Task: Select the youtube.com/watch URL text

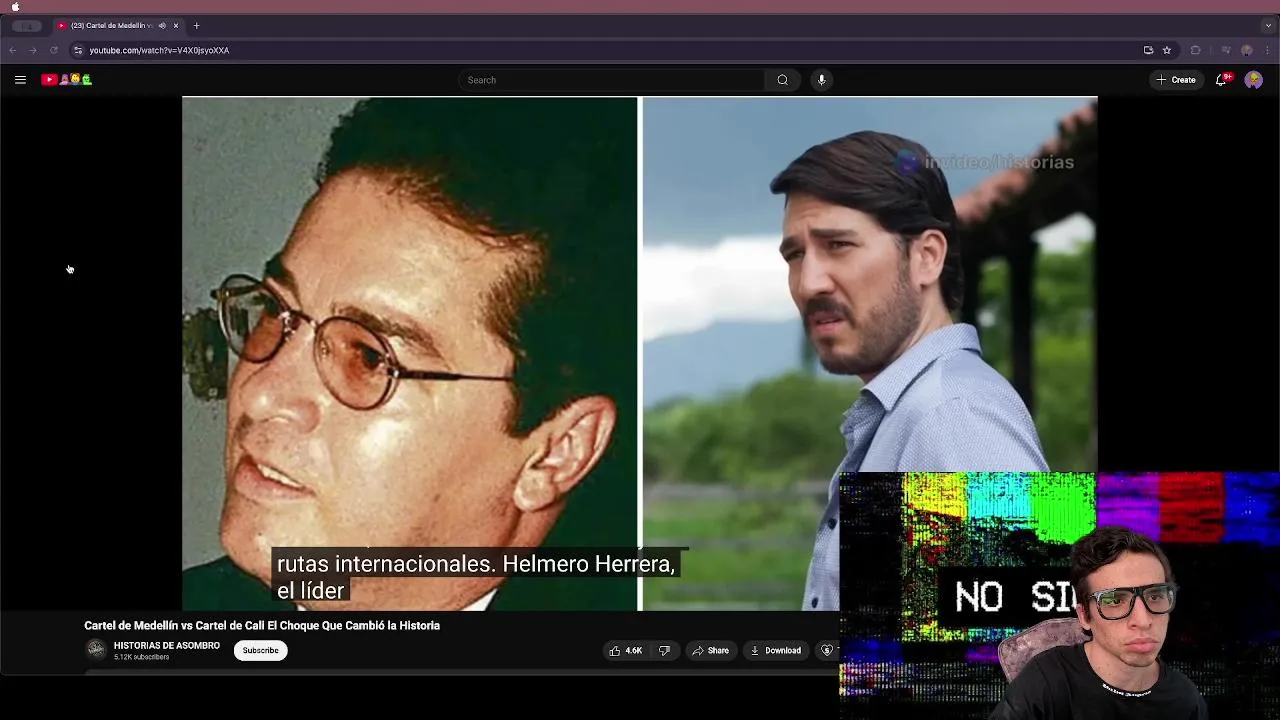Action: pos(159,50)
